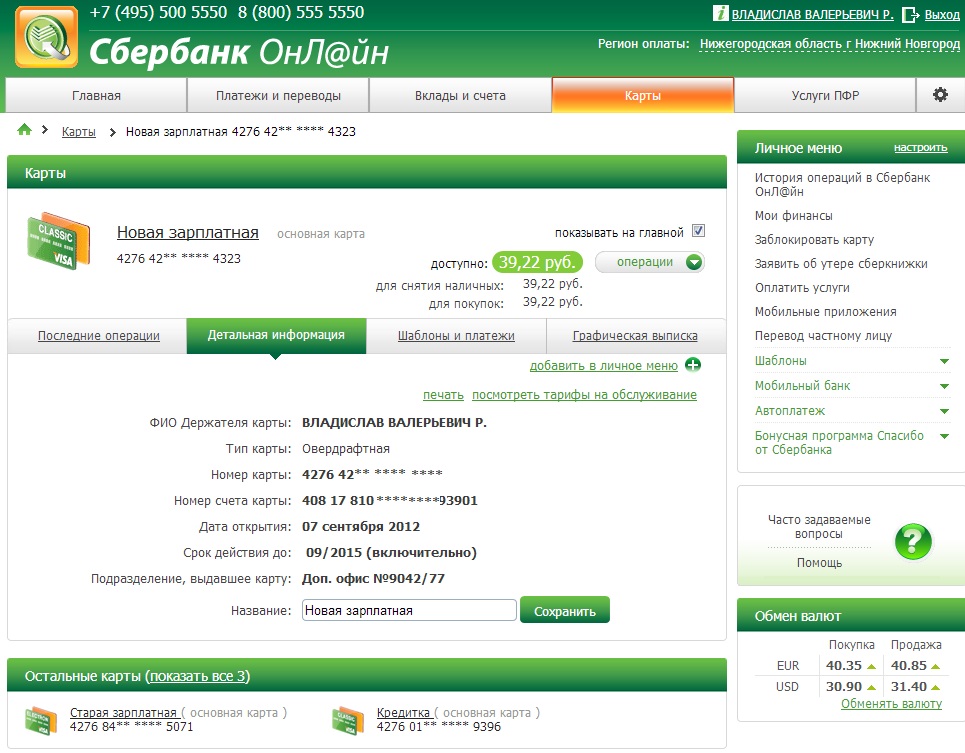Open the Графическая выписка tab
This screenshot has height=753, width=965.
[x=635, y=336]
